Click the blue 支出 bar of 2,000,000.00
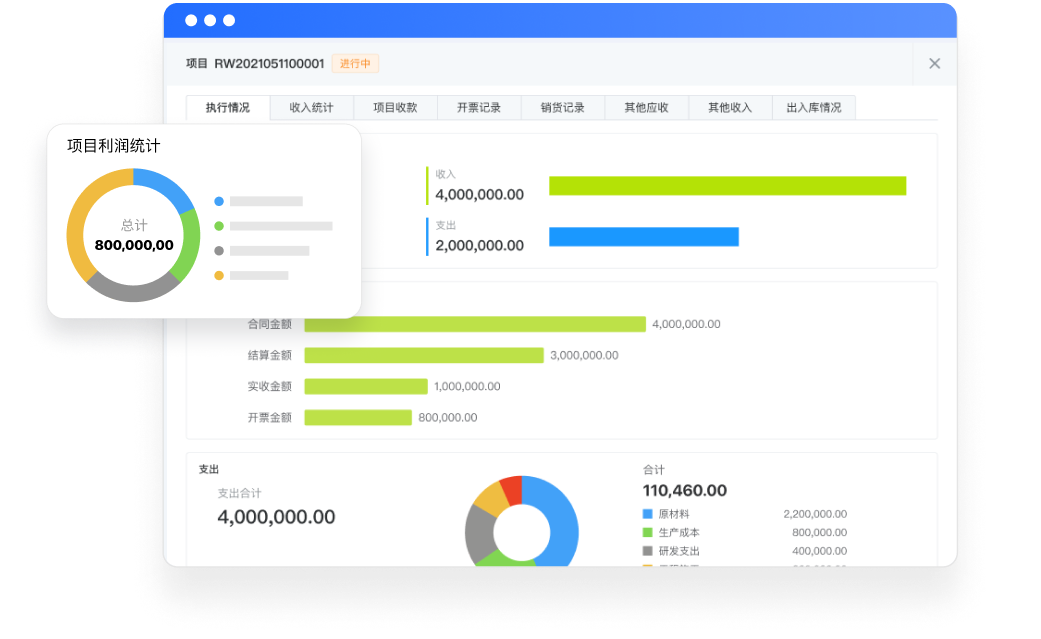1041x639 pixels. point(643,237)
